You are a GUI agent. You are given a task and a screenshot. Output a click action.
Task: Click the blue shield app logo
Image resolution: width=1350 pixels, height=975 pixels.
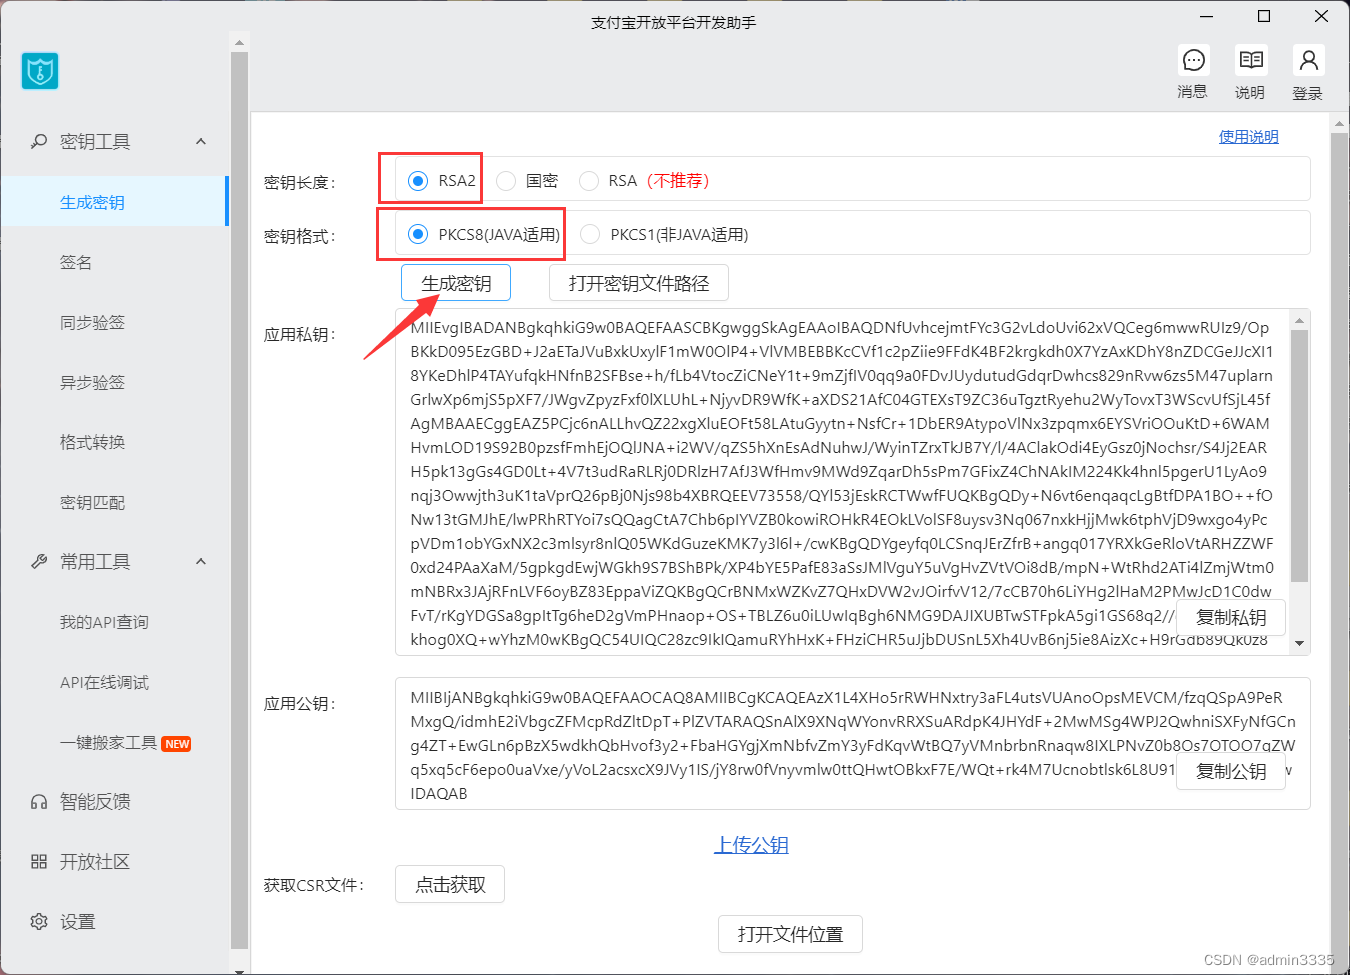[x=40, y=71]
